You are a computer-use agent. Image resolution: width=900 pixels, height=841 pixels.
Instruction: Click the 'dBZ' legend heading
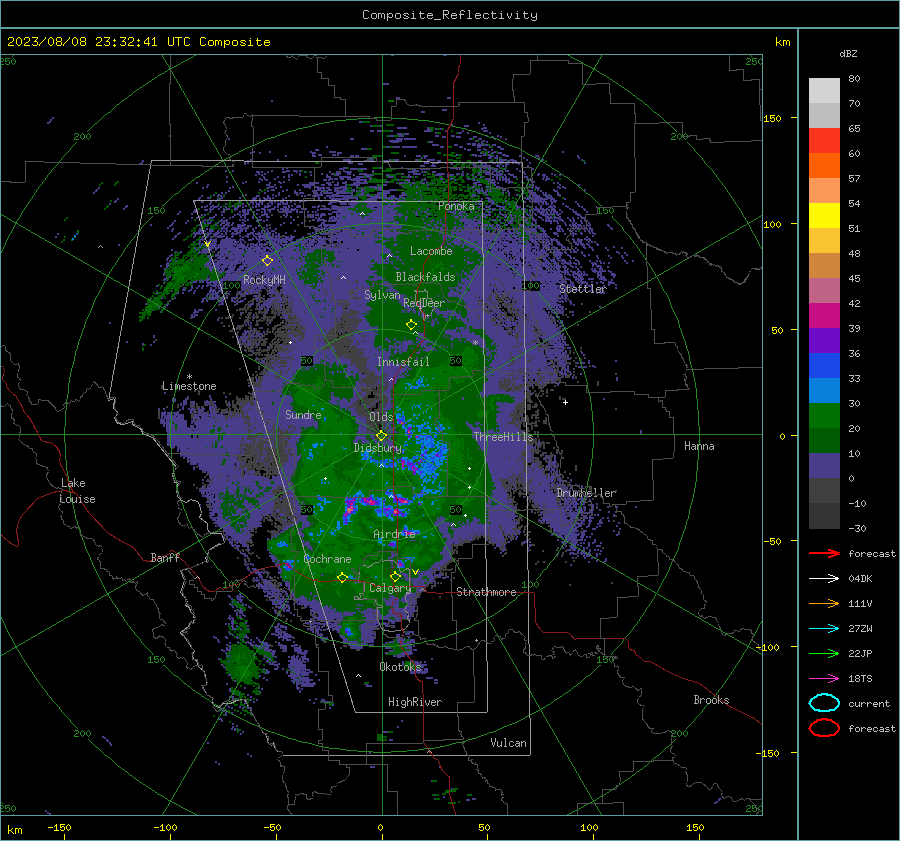pyautogui.click(x=848, y=53)
